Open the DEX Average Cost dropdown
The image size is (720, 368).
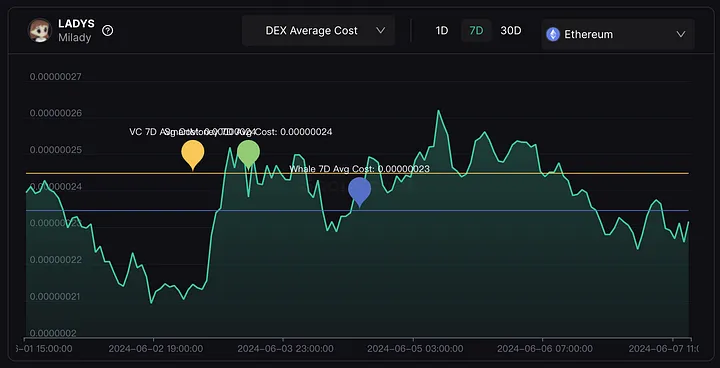318,31
